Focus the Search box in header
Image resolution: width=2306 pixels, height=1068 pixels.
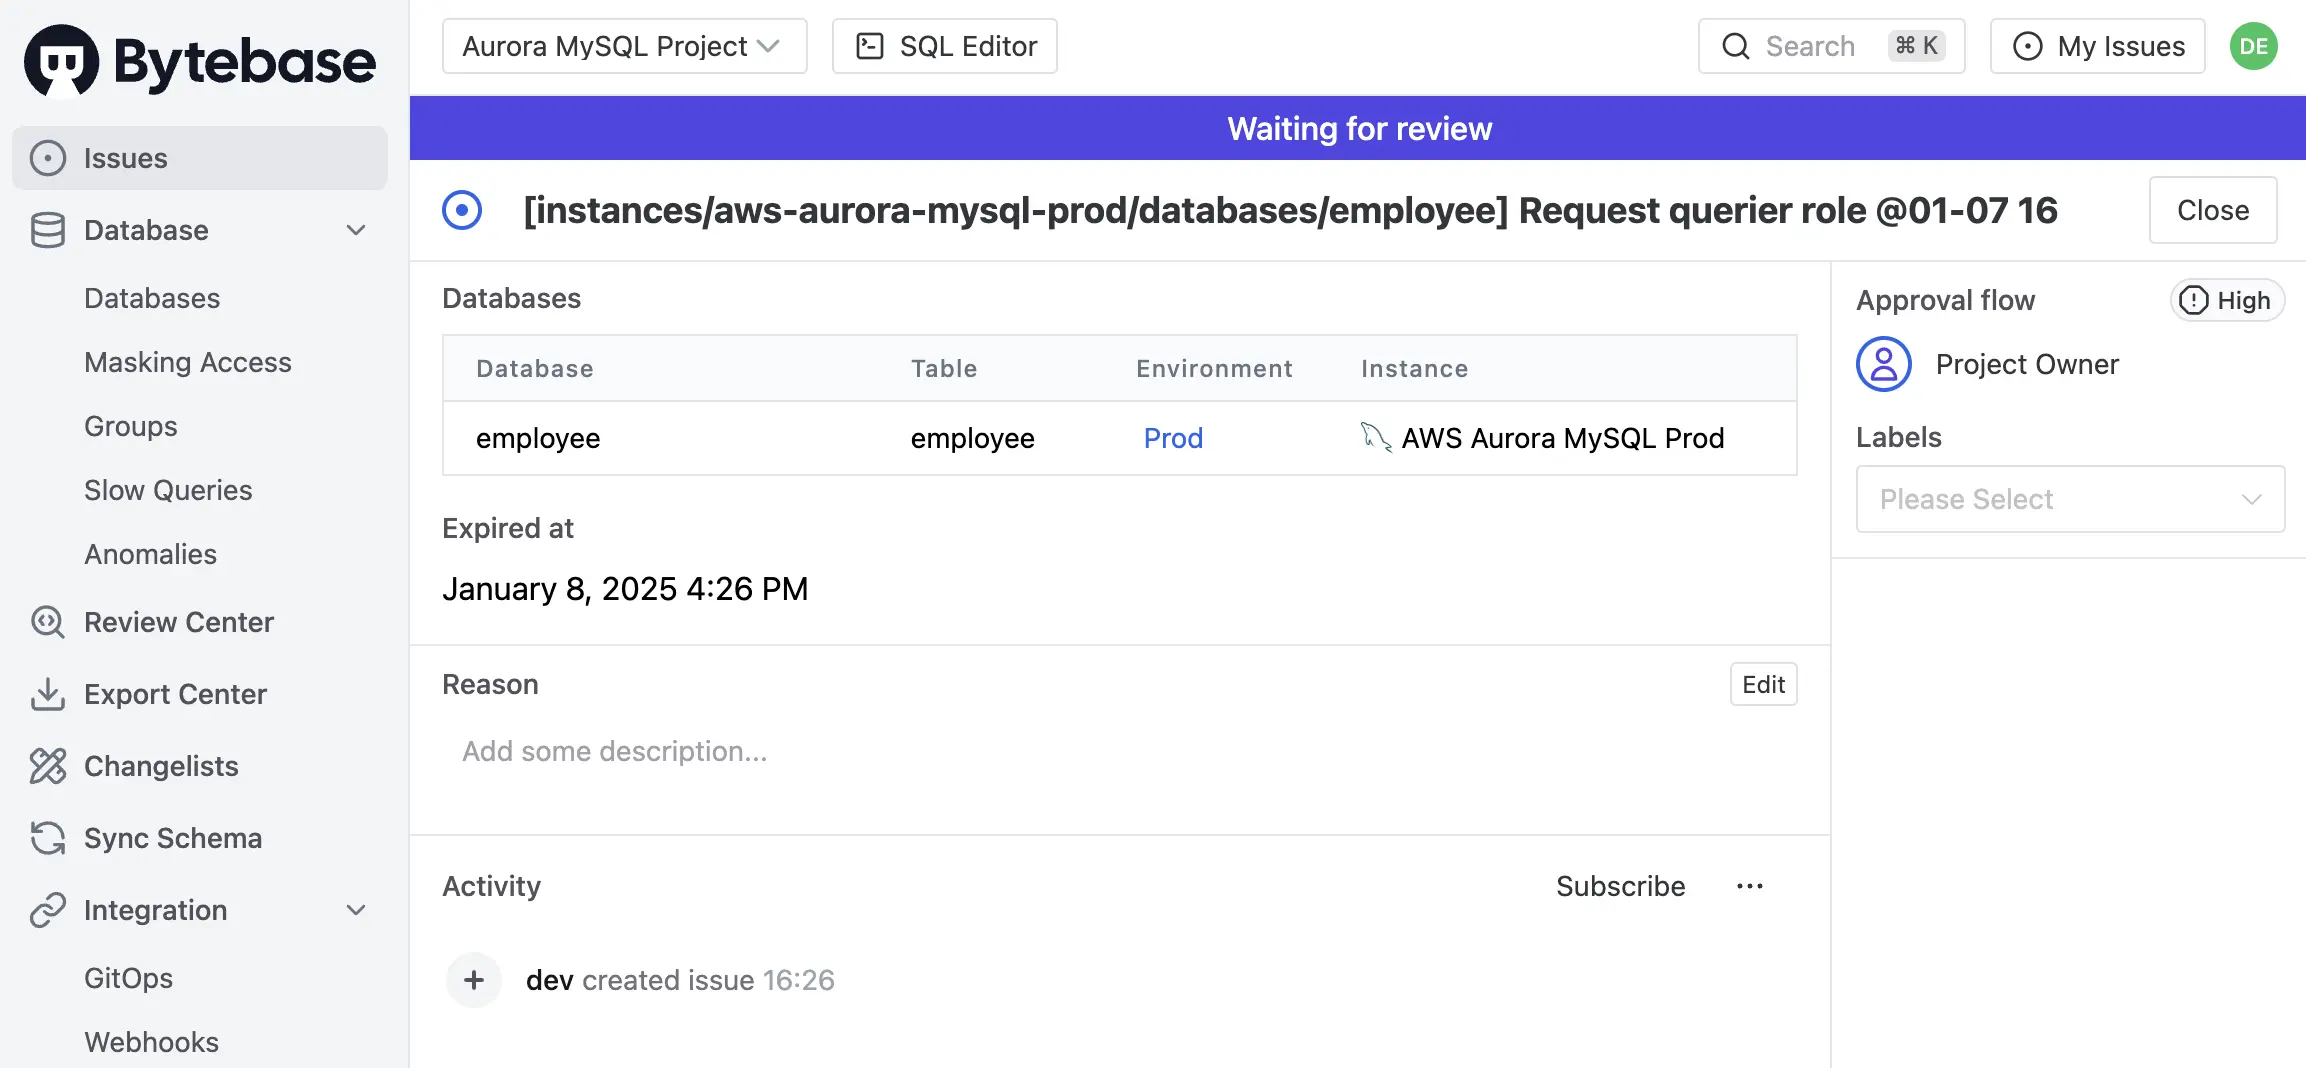(1831, 46)
